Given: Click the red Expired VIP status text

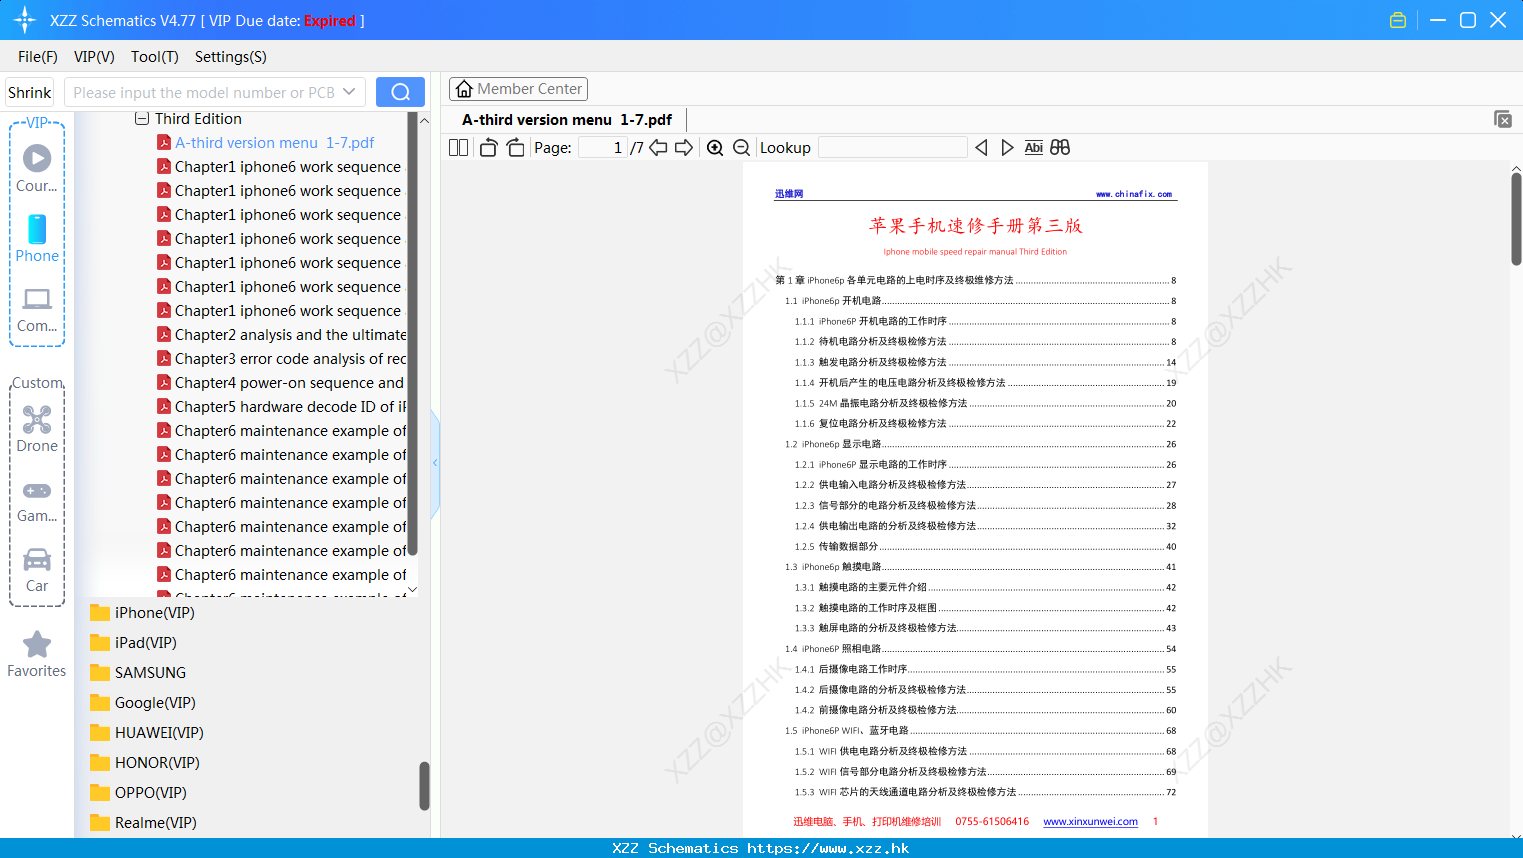Looking at the screenshot, I should click(330, 21).
